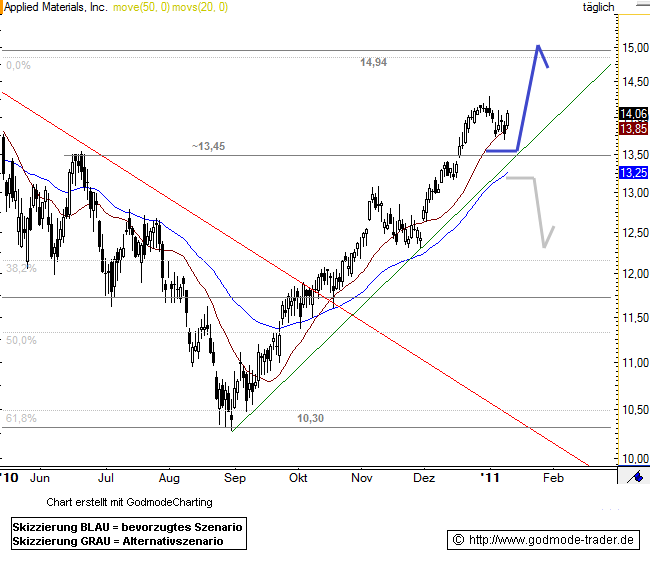Image resolution: width=650 pixels, height=568 pixels.
Task: Click the '11 year marker on time axis
Action: (x=490, y=478)
